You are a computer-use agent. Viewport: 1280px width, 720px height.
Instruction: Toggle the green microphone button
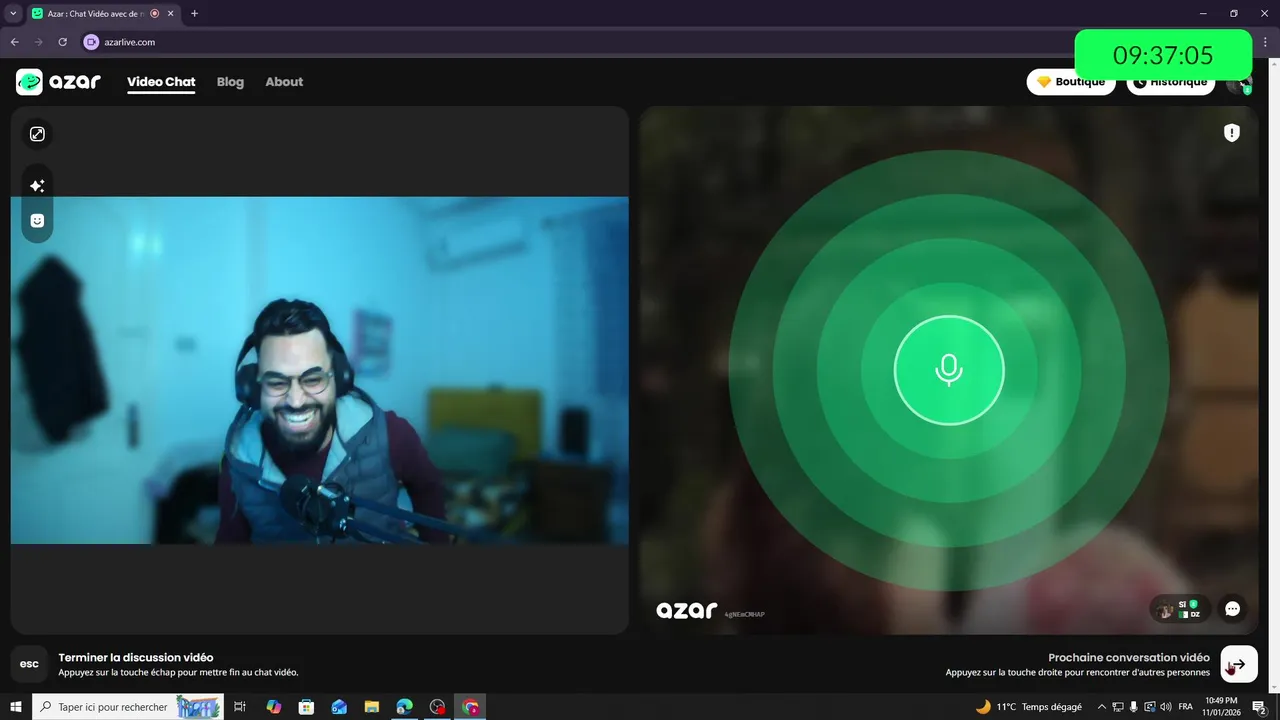coord(949,370)
